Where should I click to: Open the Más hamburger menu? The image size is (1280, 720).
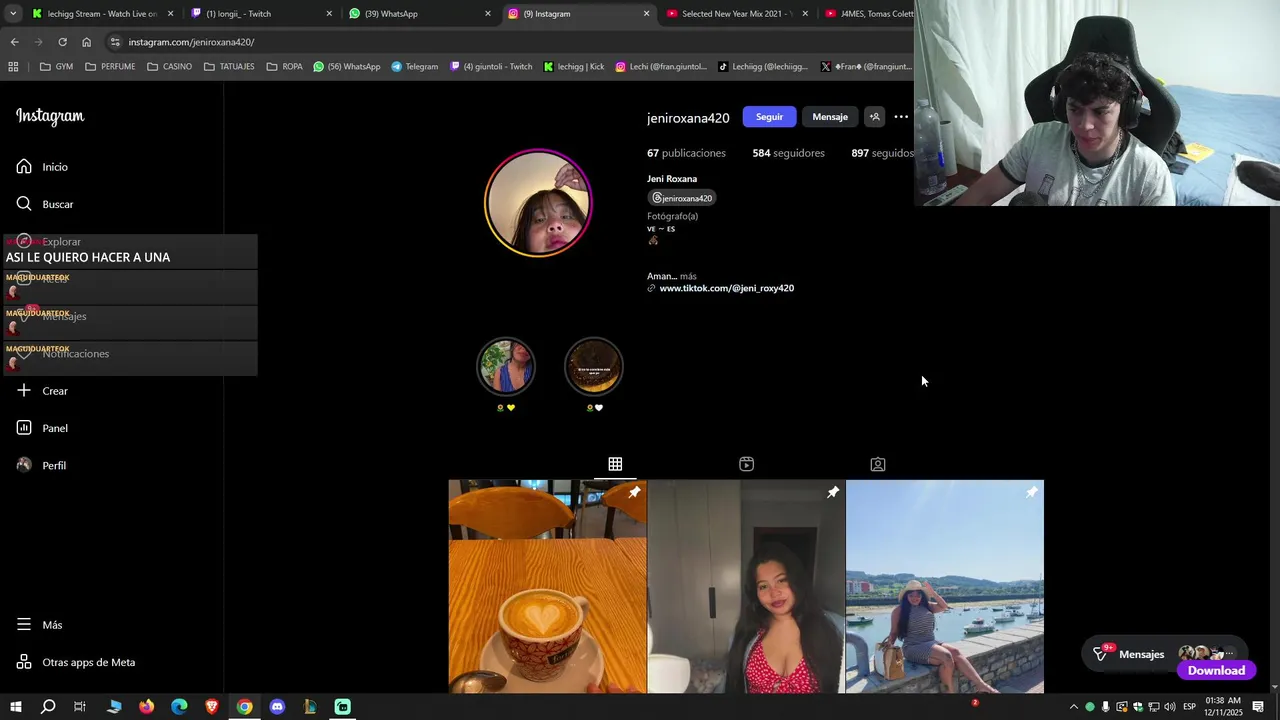24,625
